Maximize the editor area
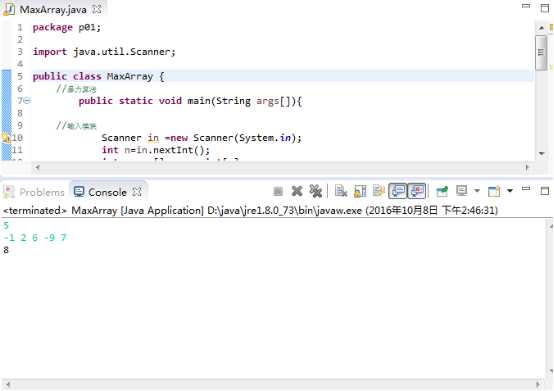The width and height of the screenshot is (554, 391). (545, 8)
